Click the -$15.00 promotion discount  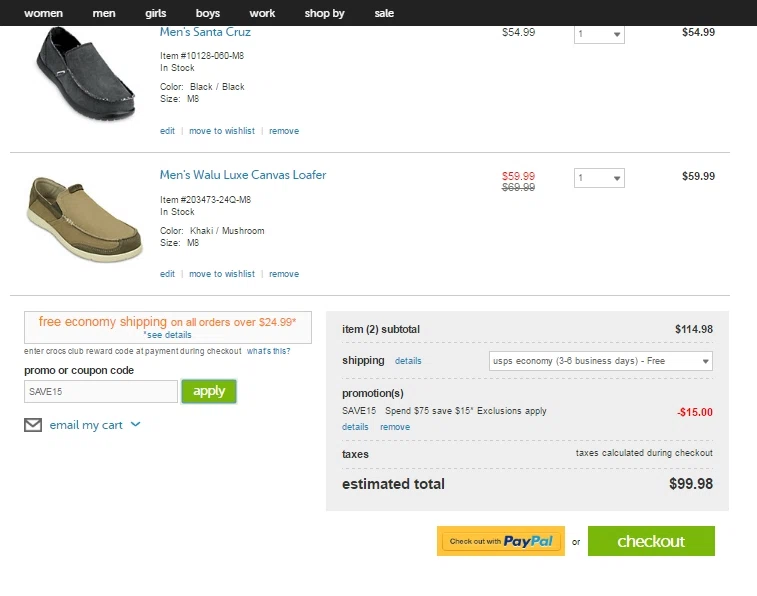695,412
